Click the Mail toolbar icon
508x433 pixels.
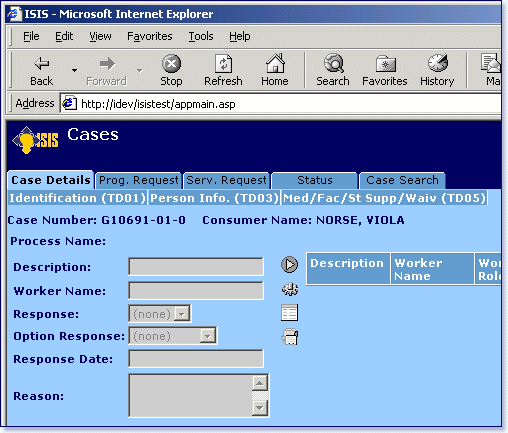click(491, 64)
